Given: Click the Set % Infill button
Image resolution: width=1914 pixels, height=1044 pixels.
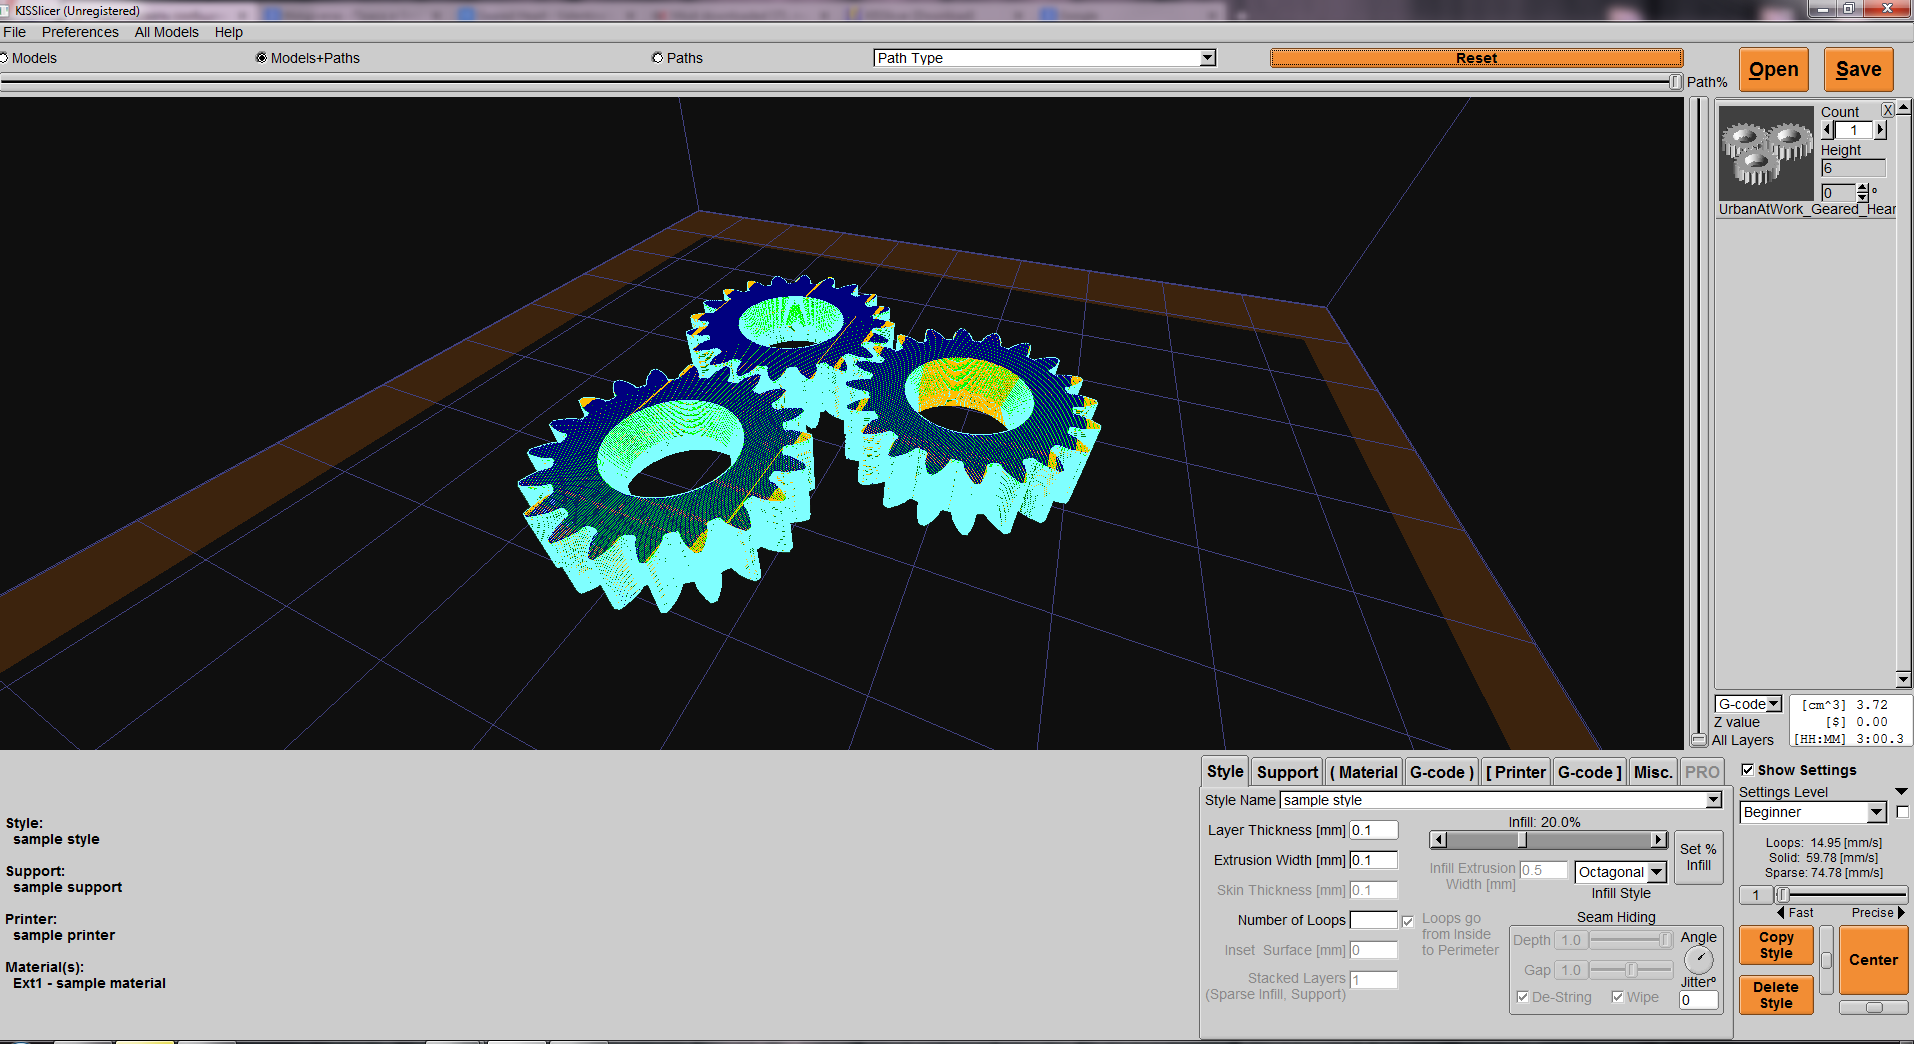Looking at the screenshot, I should click(x=1698, y=857).
